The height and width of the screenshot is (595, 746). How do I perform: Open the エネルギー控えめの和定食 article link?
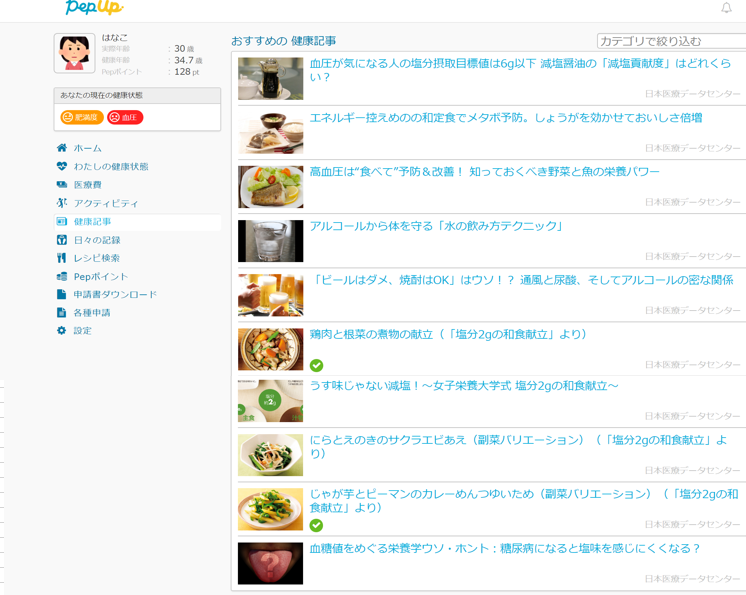pos(505,118)
